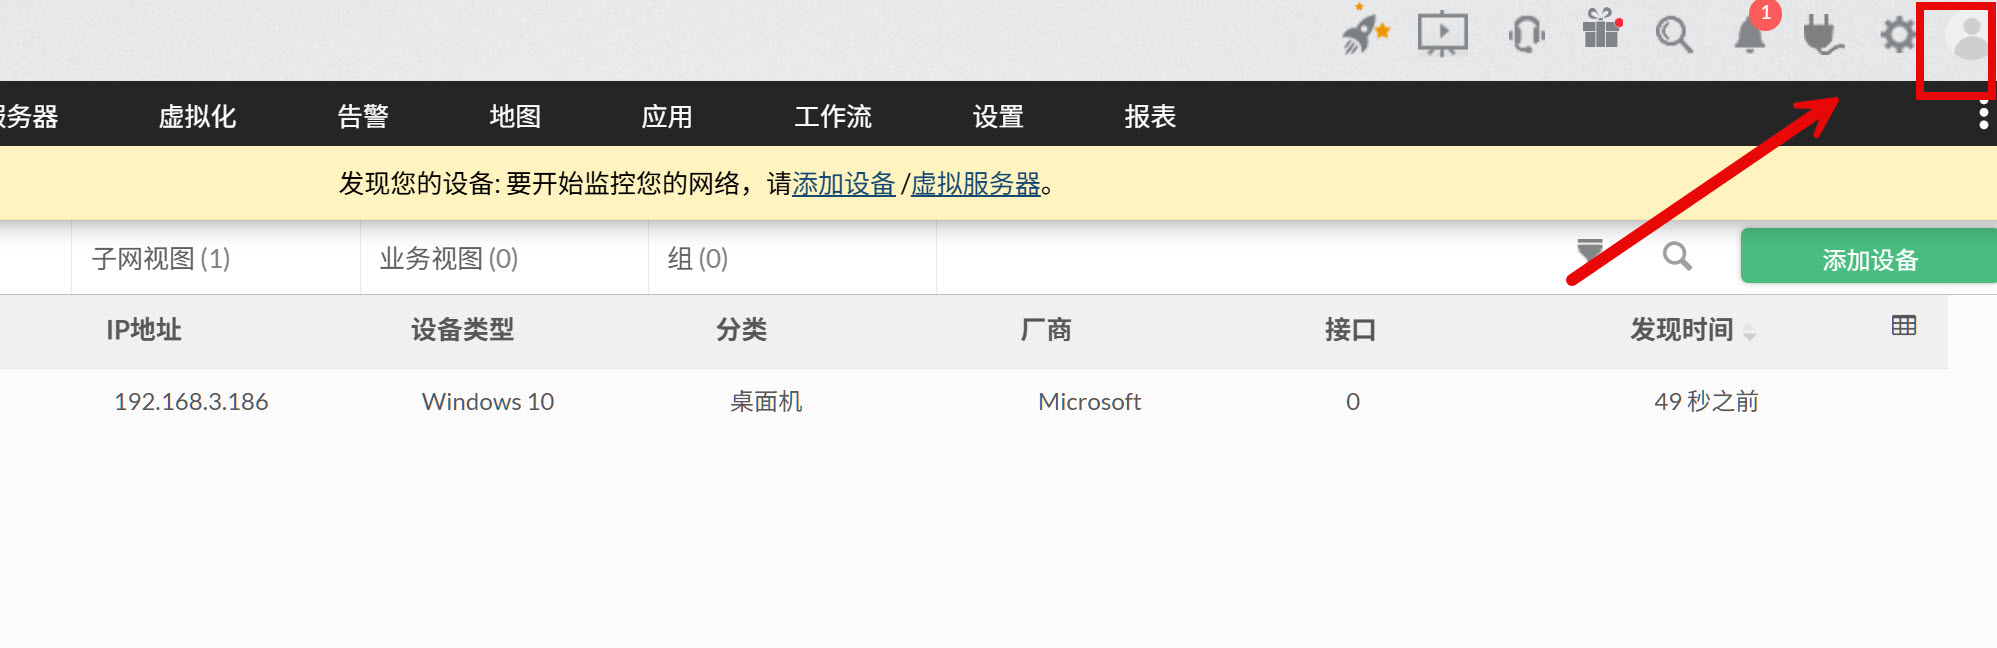Follow the 虚拟服务器 link in banner
This screenshot has width=1997, height=648.
coord(975,184)
